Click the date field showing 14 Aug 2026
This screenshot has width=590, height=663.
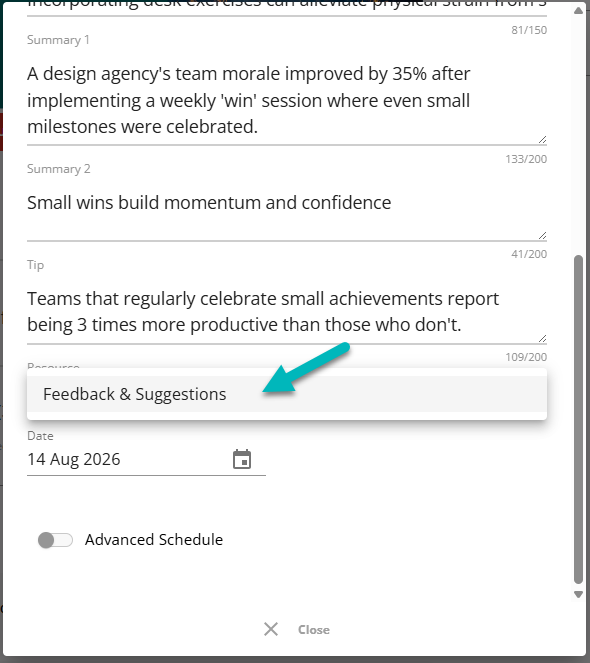click(129, 460)
